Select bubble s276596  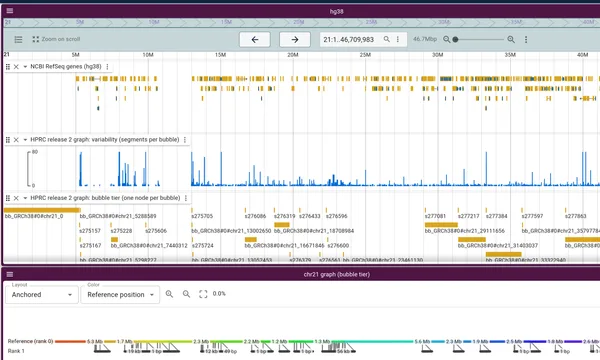tap(337, 216)
